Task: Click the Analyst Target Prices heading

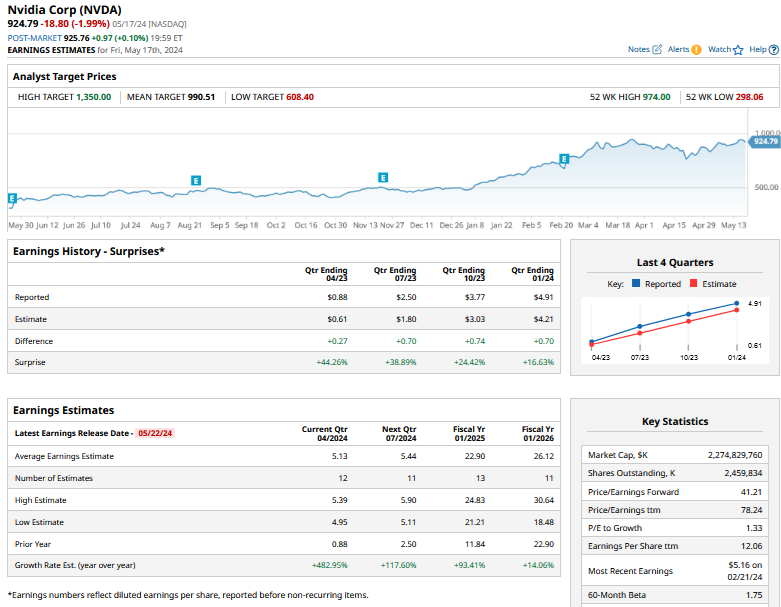Action: tap(65, 77)
